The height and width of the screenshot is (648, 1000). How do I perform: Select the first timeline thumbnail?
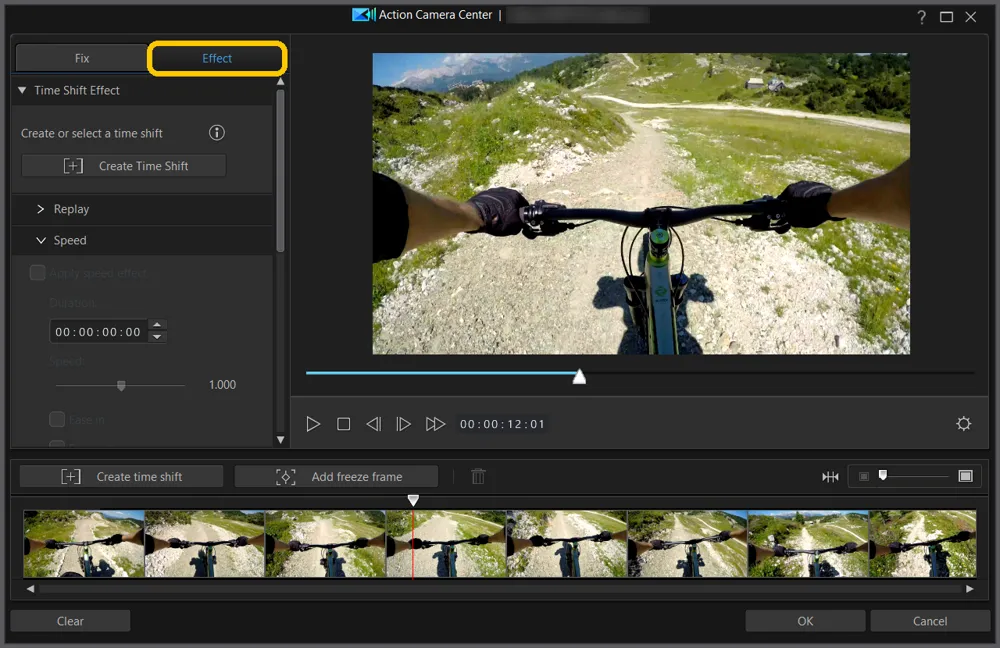point(84,543)
